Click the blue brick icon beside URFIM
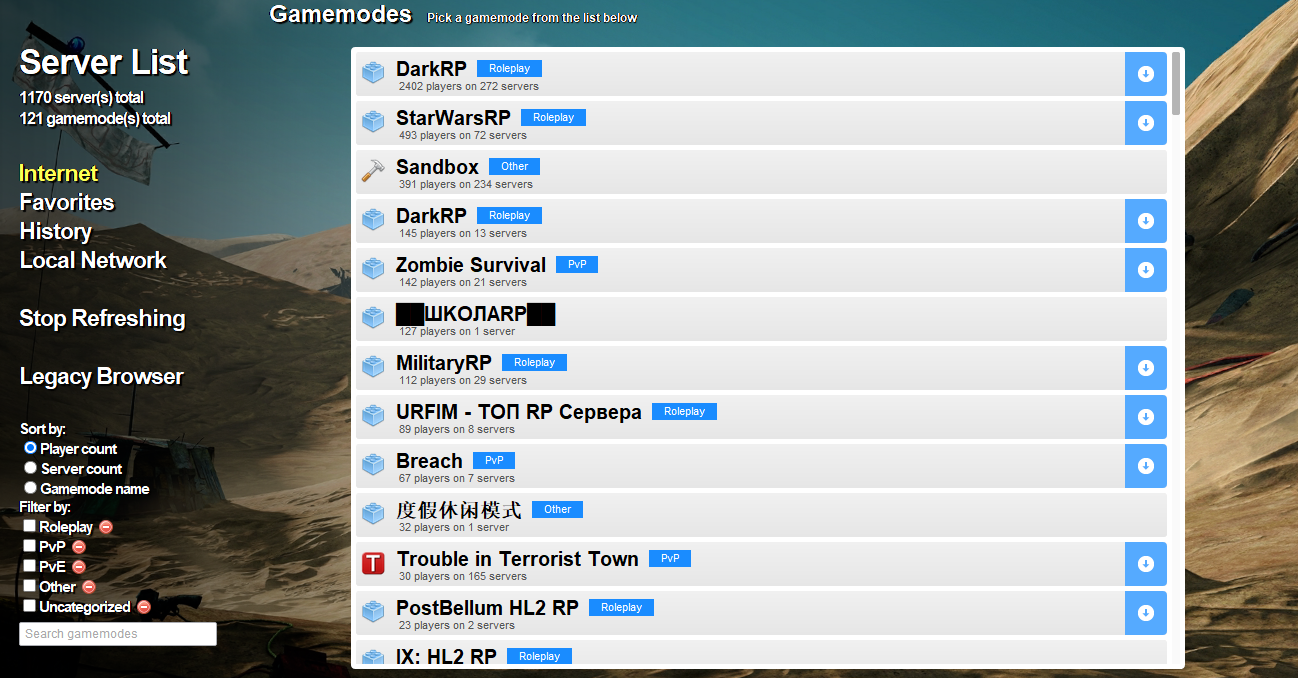This screenshot has width=1298, height=678. point(373,416)
